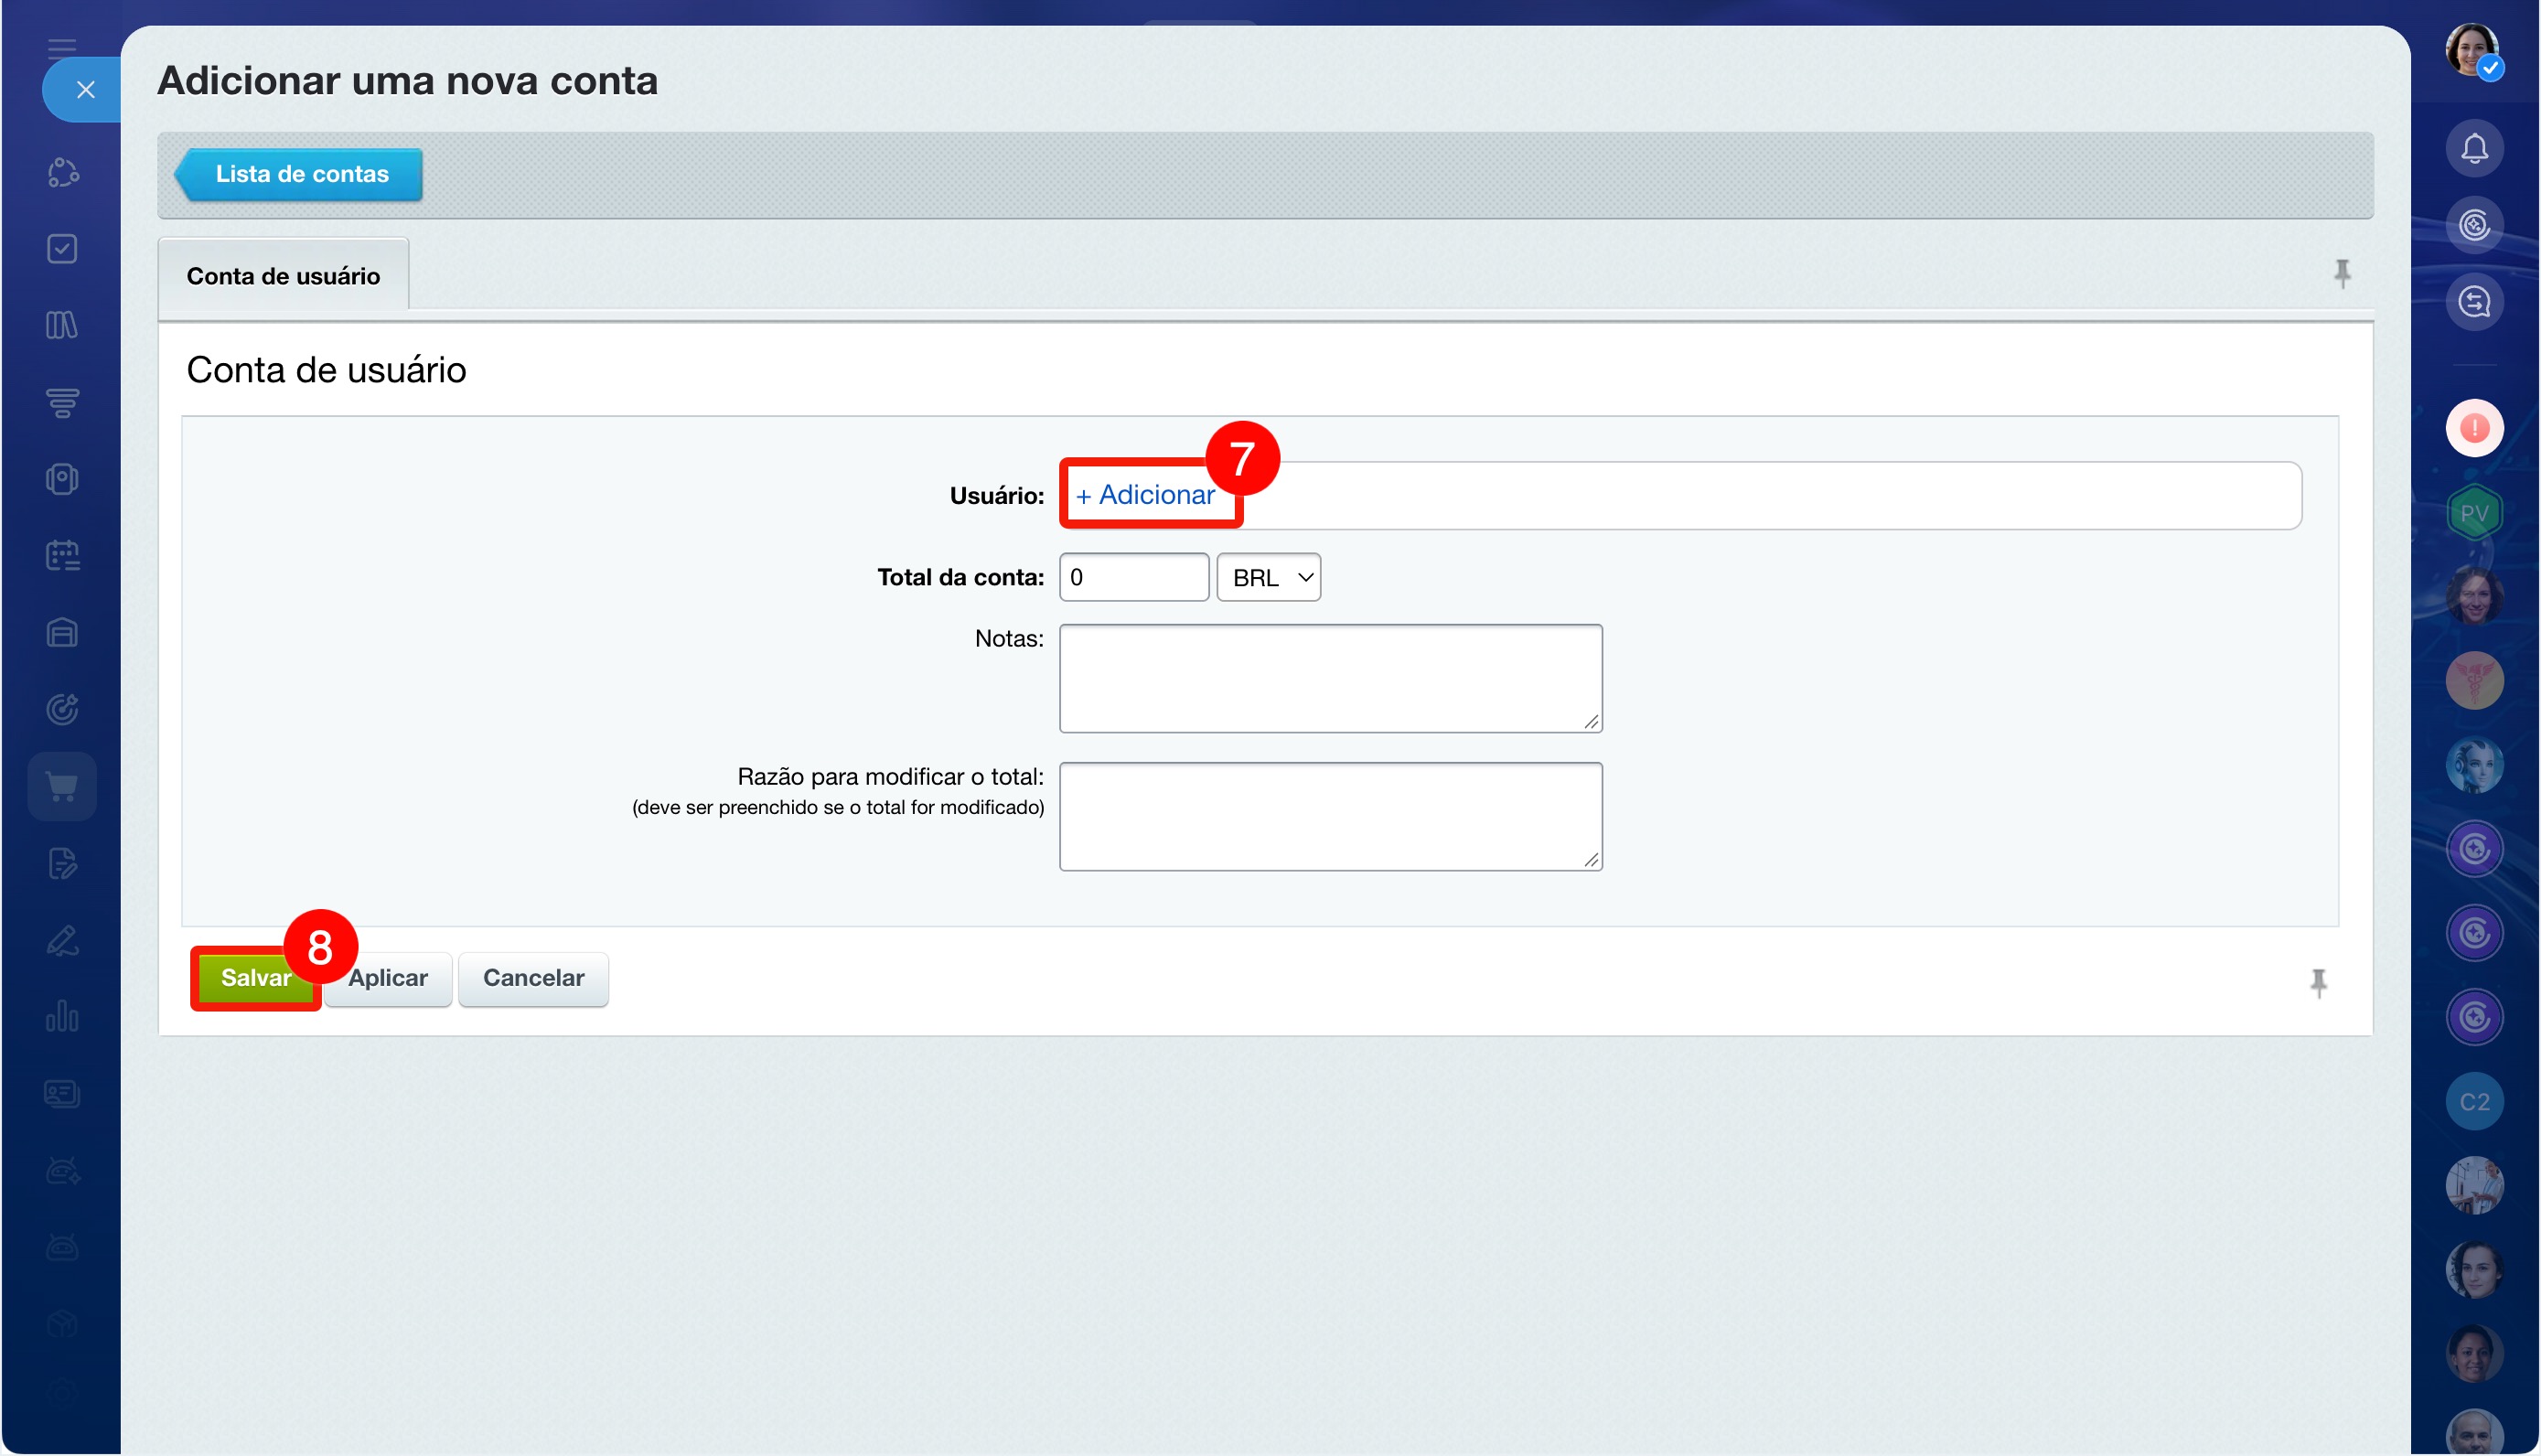2541x1456 pixels.
Task: Open the tasks checkmark sidebar icon
Action: pyautogui.click(x=62, y=249)
